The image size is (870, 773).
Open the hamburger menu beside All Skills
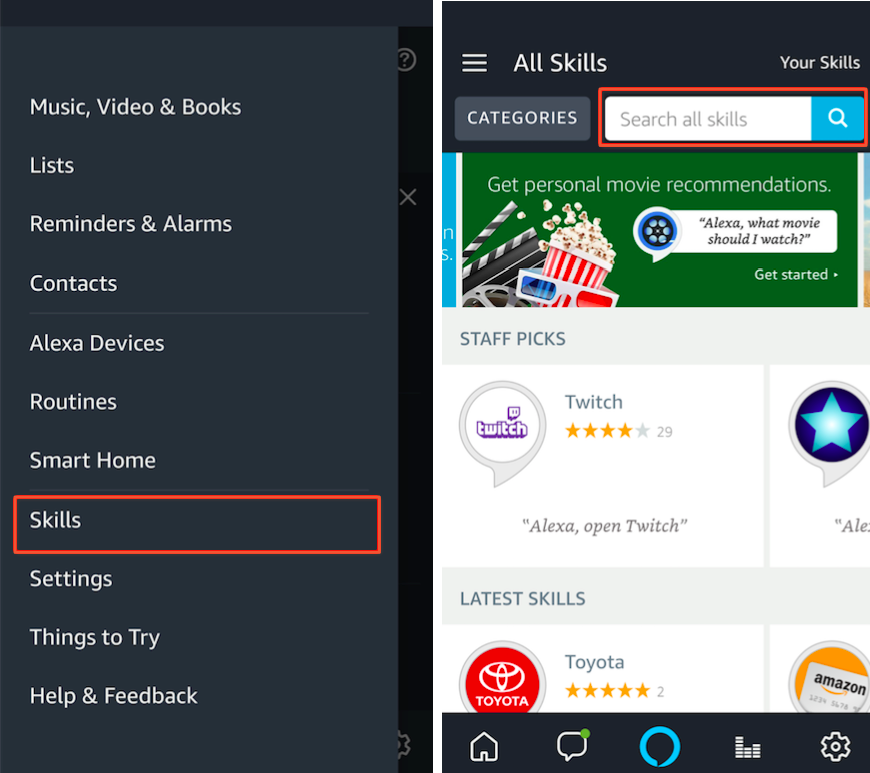pos(474,63)
